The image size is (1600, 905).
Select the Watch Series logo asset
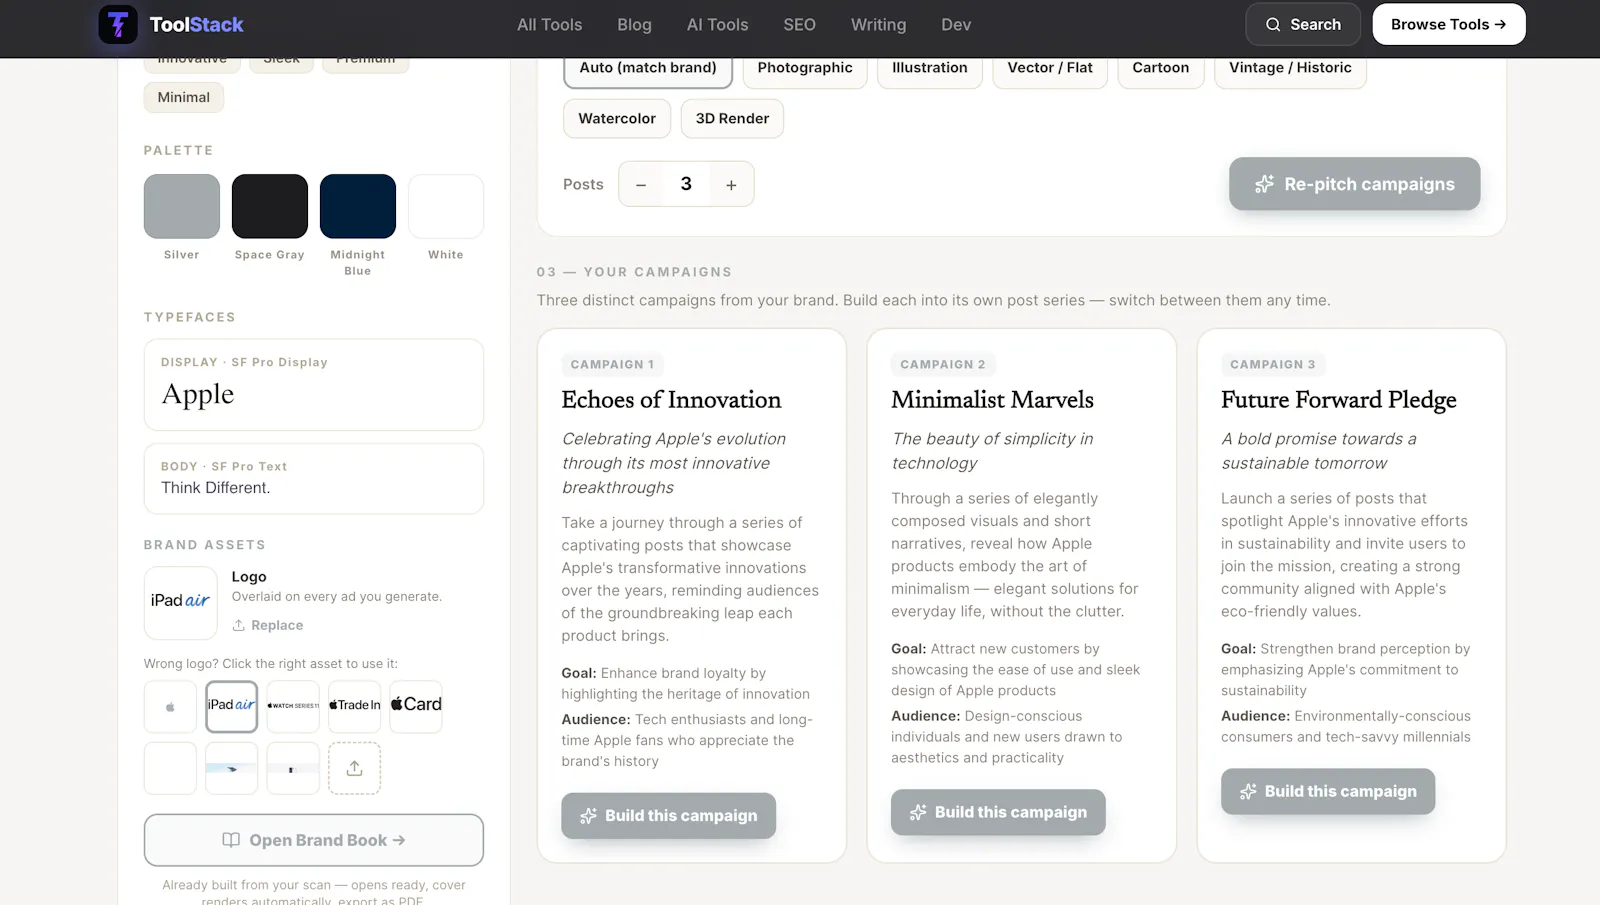pyautogui.click(x=293, y=706)
